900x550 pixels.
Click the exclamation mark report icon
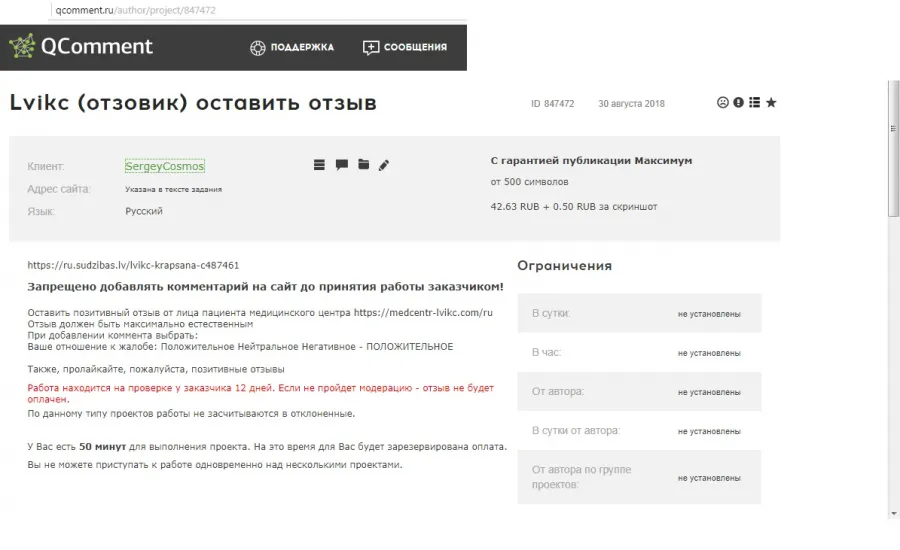pyautogui.click(x=738, y=102)
